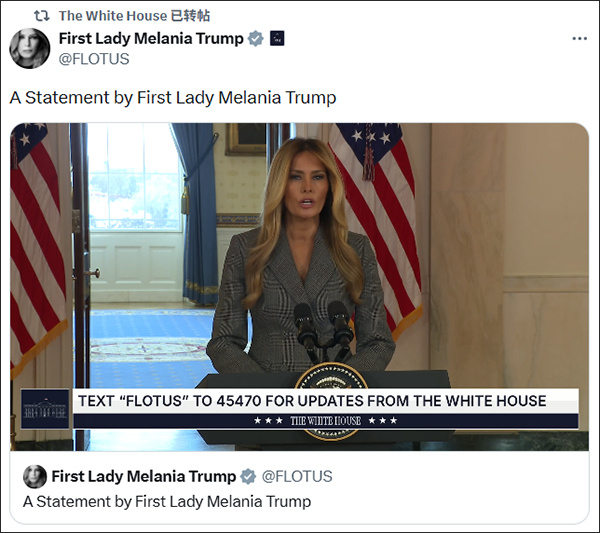This screenshot has width=600, height=533.
Task: Open Melania Trump's large profile avatar
Action: pos(29,48)
